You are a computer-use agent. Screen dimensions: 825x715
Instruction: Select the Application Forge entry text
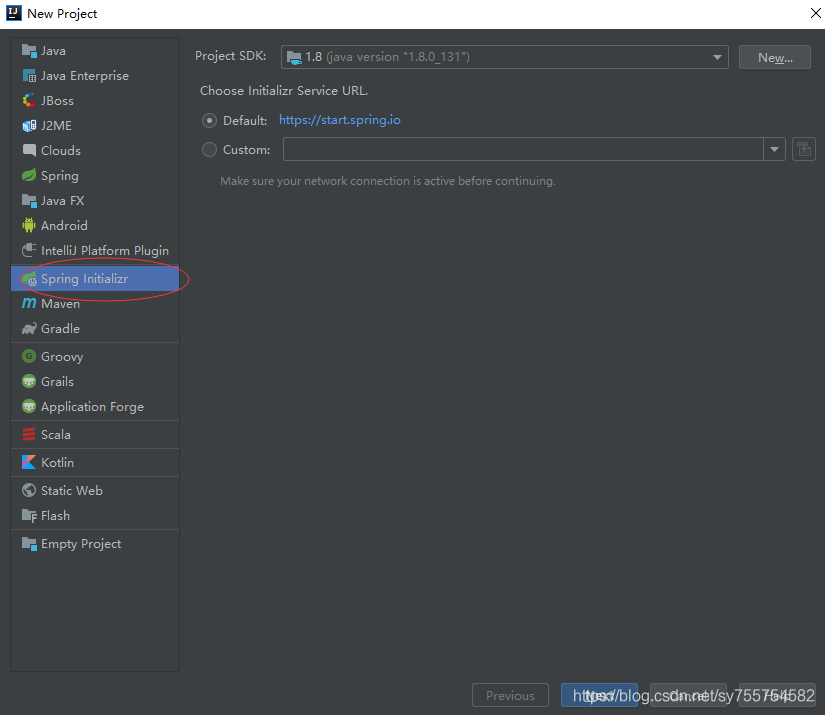pyautogui.click(x=93, y=407)
